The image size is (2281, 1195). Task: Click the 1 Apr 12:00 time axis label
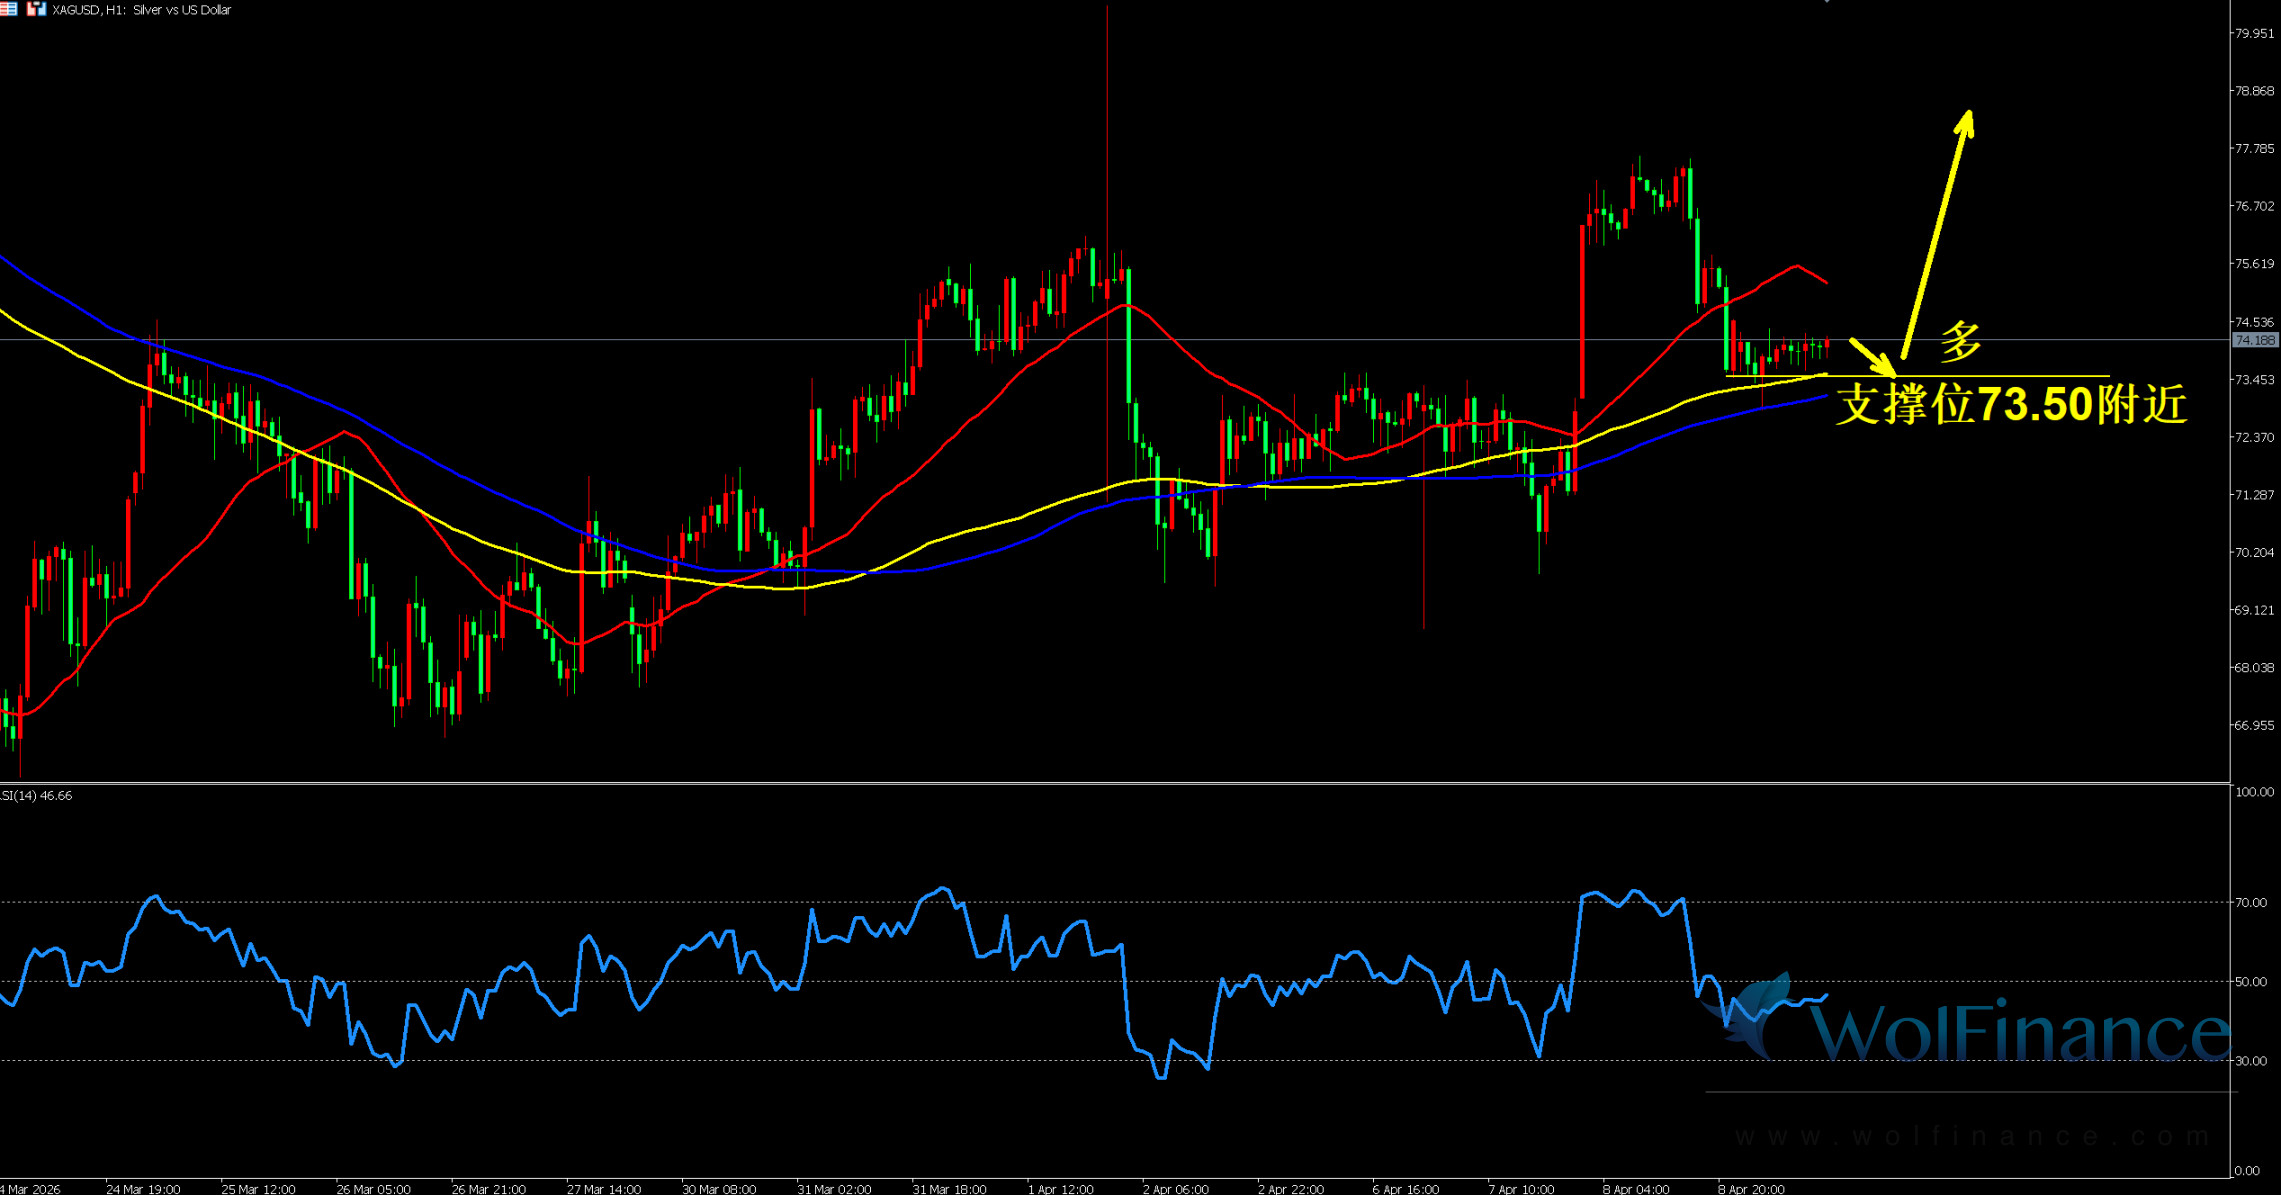[x=1060, y=1189]
